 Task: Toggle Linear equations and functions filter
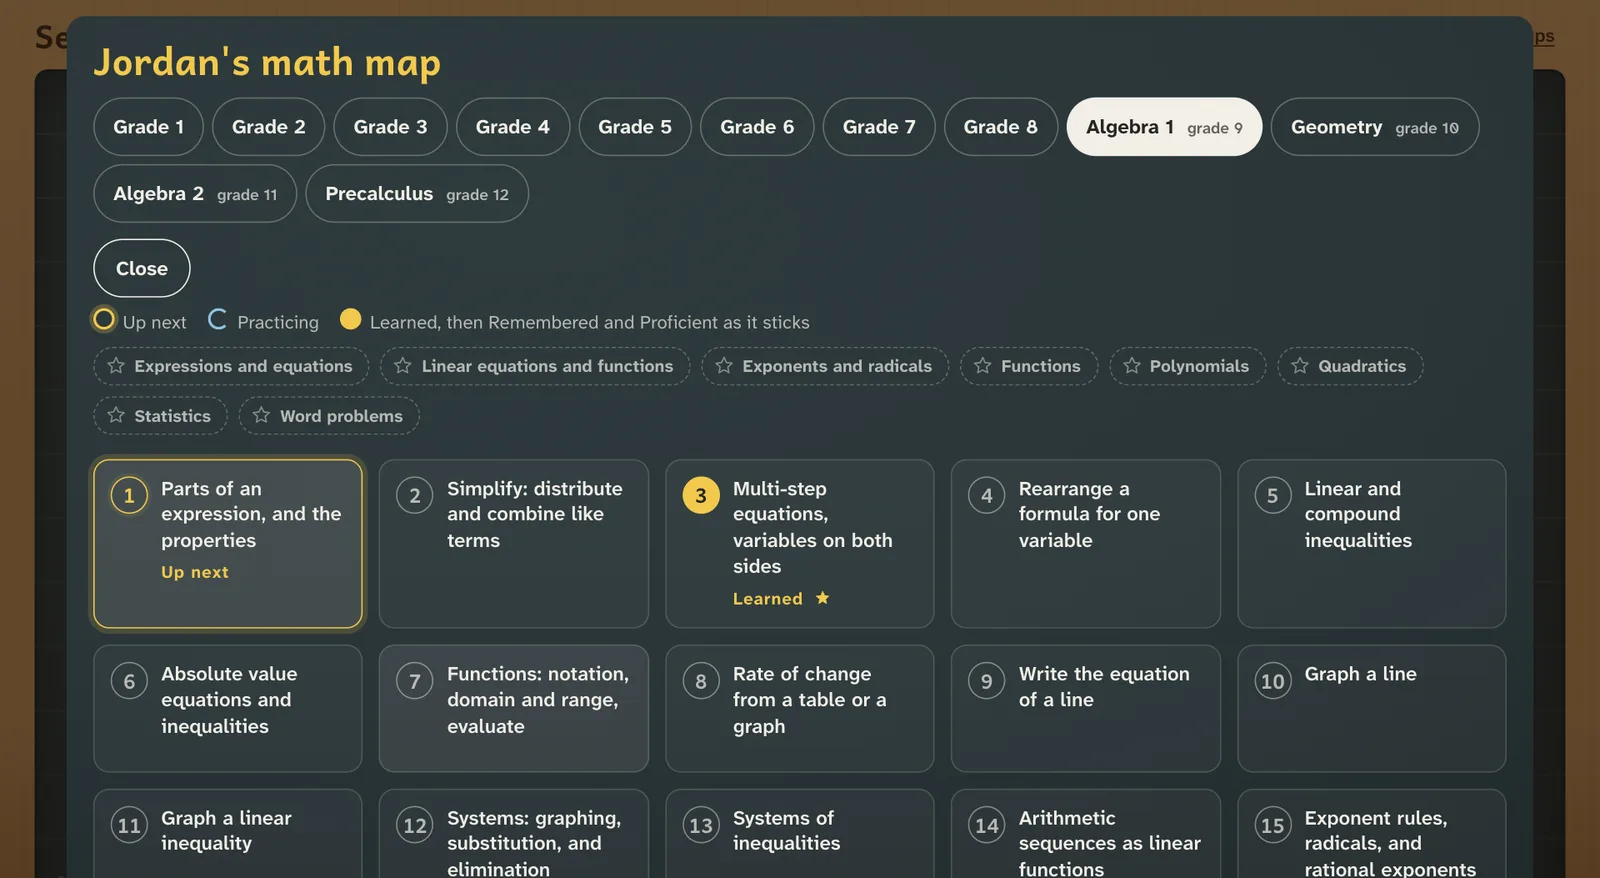pyautogui.click(x=535, y=366)
